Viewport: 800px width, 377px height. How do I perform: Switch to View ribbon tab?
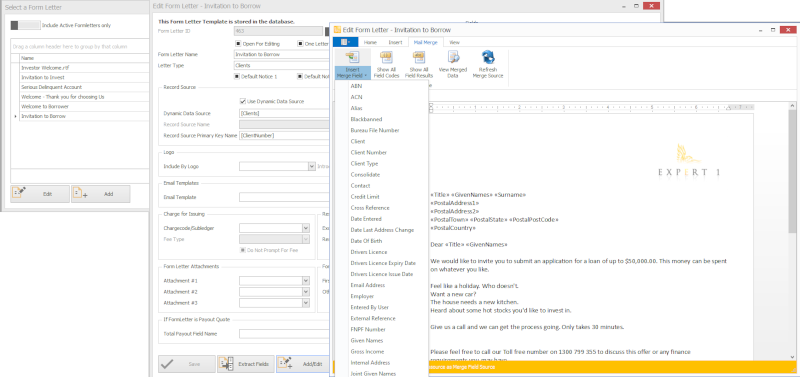point(454,42)
